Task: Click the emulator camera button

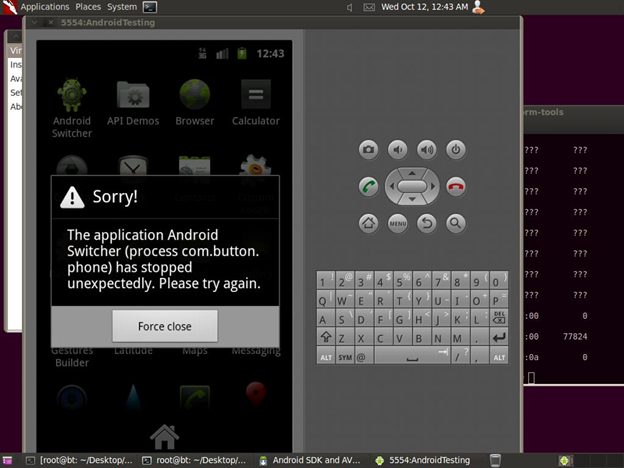Action: coord(369,150)
